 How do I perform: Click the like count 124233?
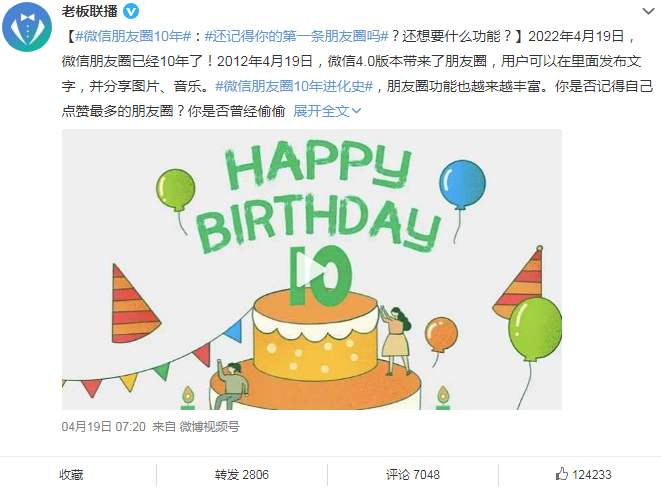coord(591,475)
